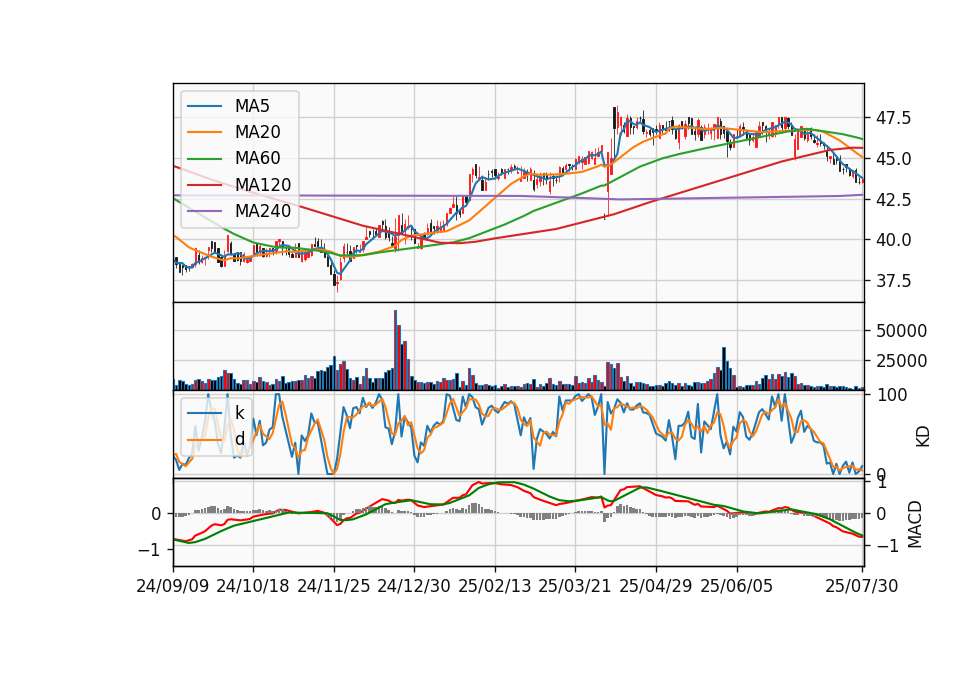Click the 25/03/21 date label
This screenshot has height=690, width=960.
click(x=575, y=586)
